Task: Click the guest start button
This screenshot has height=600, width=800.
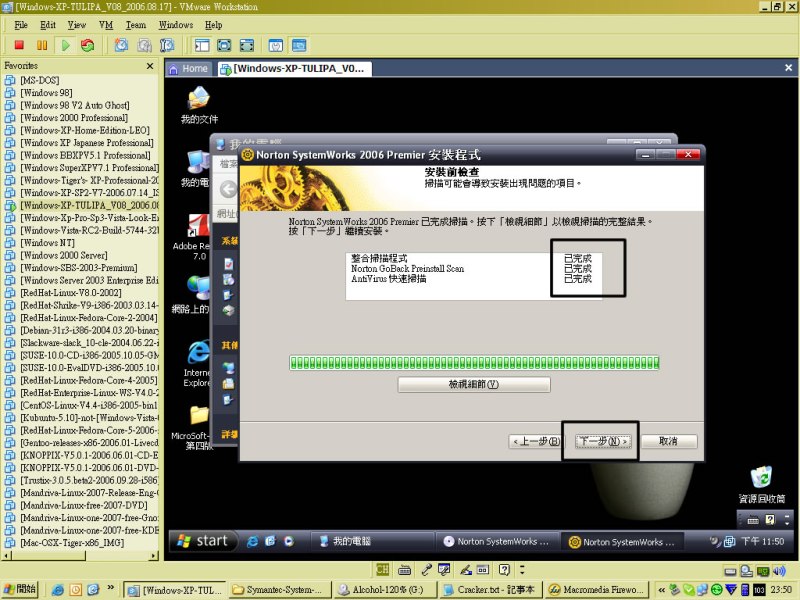Action: 203,541
